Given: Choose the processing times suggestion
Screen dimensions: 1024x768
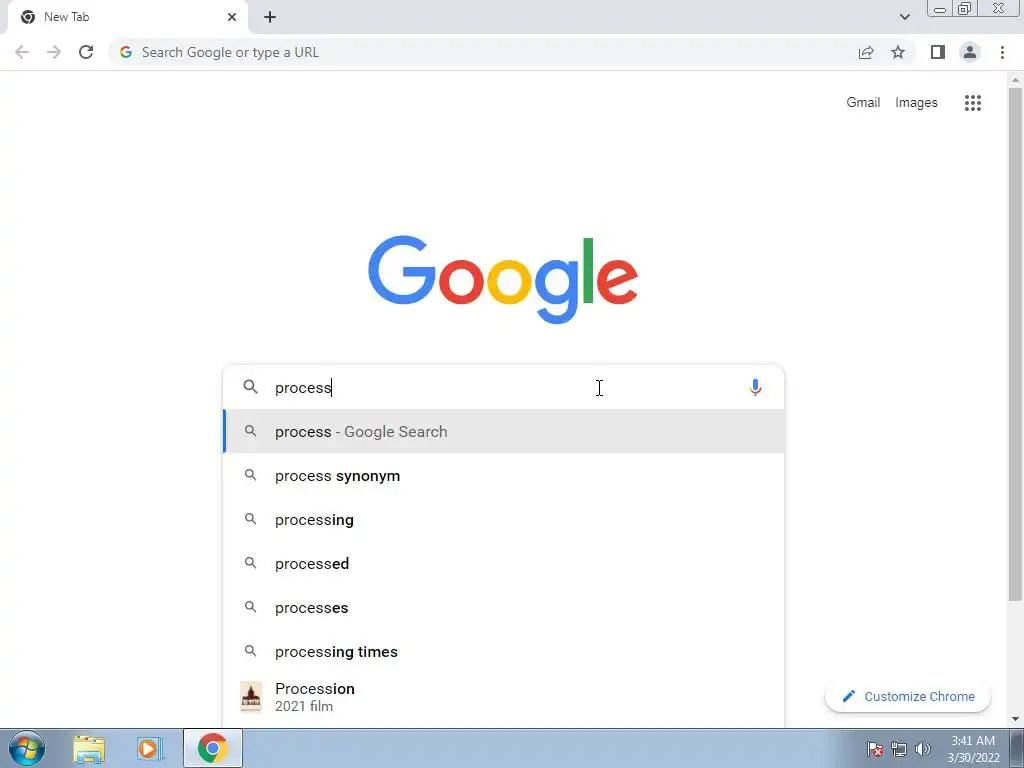Looking at the screenshot, I should [503, 651].
